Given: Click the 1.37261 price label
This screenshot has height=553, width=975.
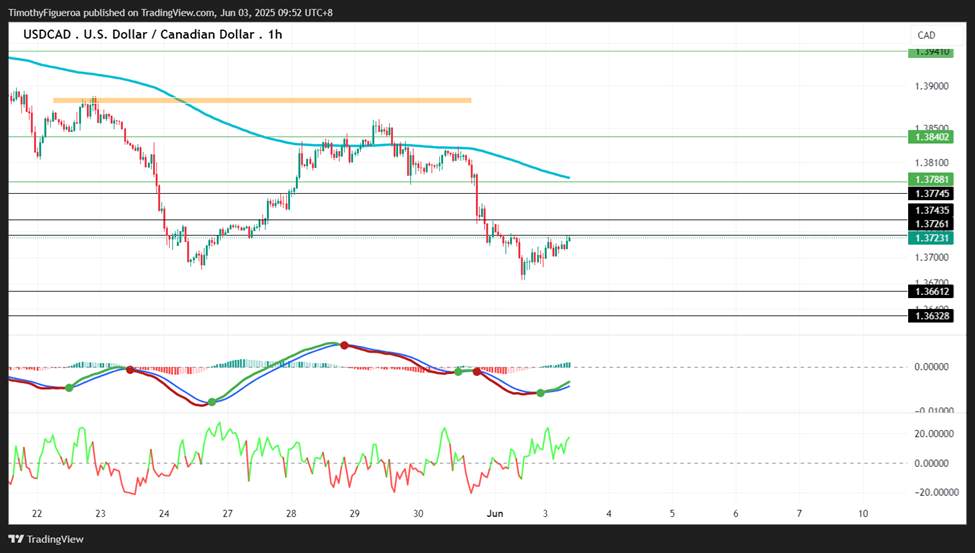Looking at the screenshot, I should tap(930, 224).
